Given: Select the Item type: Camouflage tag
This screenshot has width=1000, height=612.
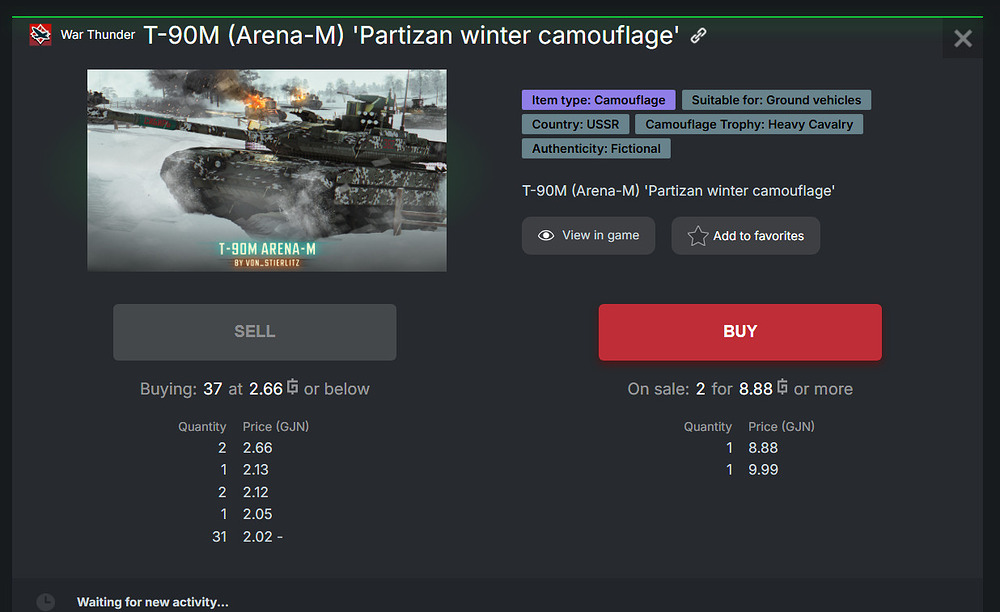Looking at the screenshot, I should tap(598, 100).
